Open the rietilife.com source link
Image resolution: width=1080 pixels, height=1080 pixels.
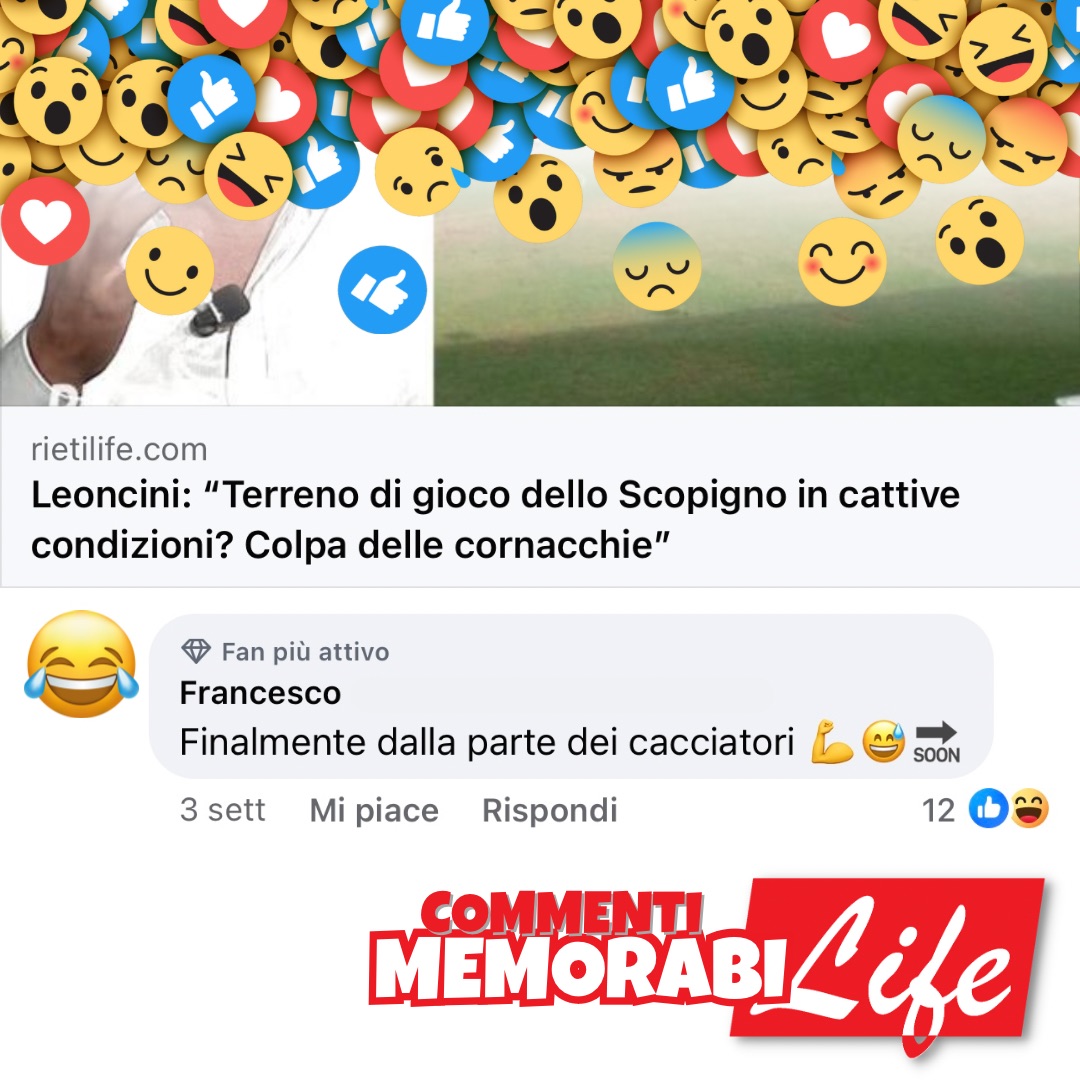click(x=119, y=449)
